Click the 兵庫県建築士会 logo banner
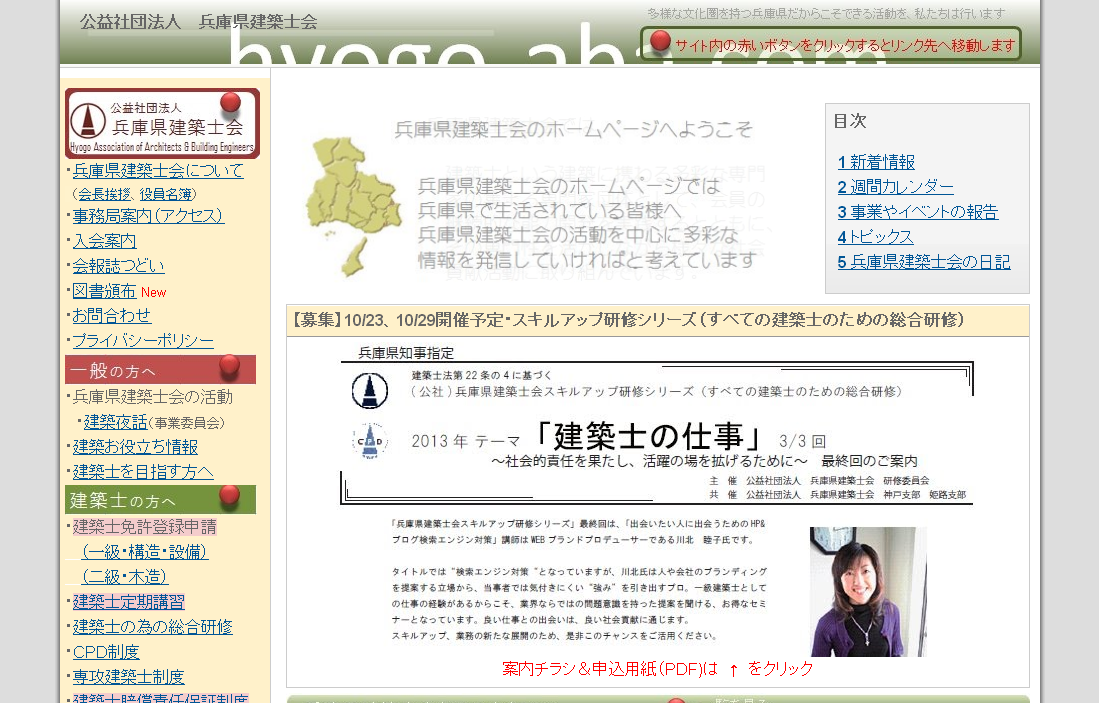The width and height of the screenshot is (1099, 703). [163, 123]
